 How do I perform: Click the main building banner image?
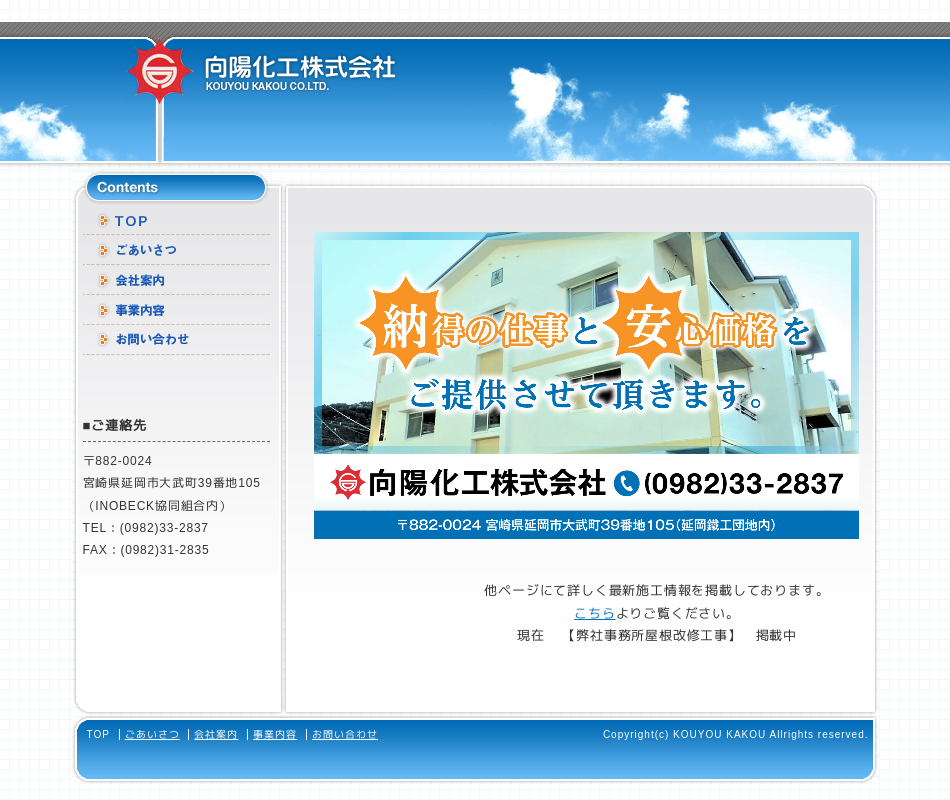[x=586, y=345]
